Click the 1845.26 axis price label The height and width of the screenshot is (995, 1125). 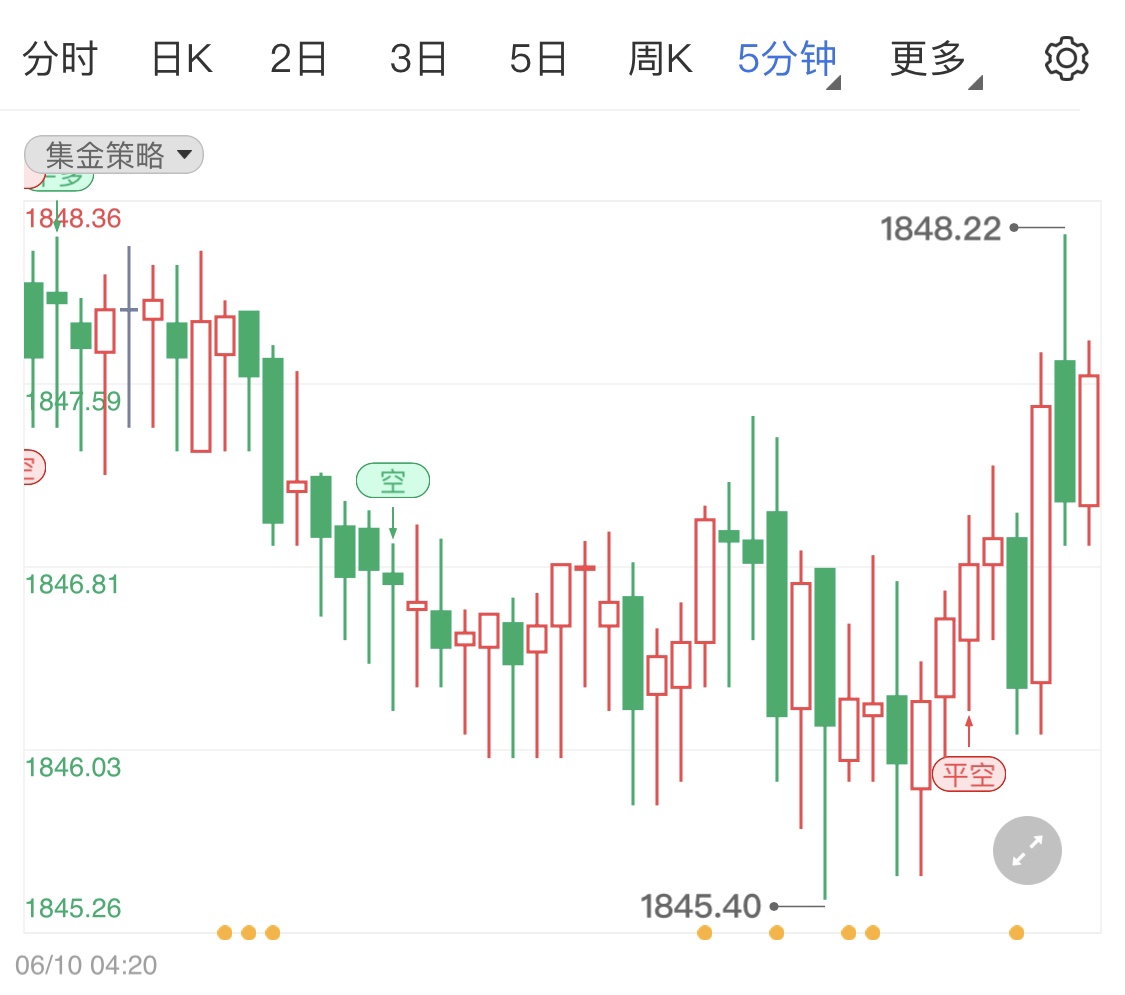click(x=73, y=908)
